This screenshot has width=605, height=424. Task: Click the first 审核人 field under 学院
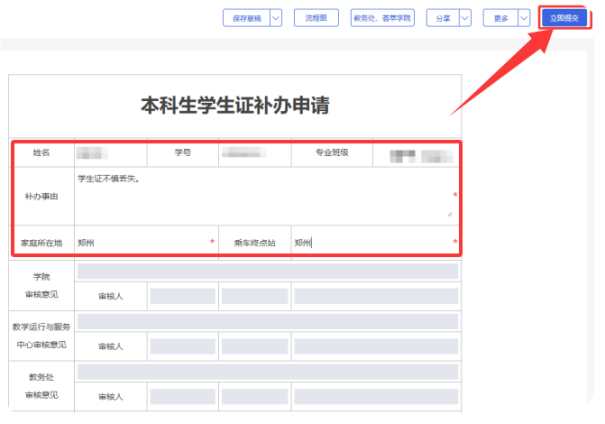182,296
